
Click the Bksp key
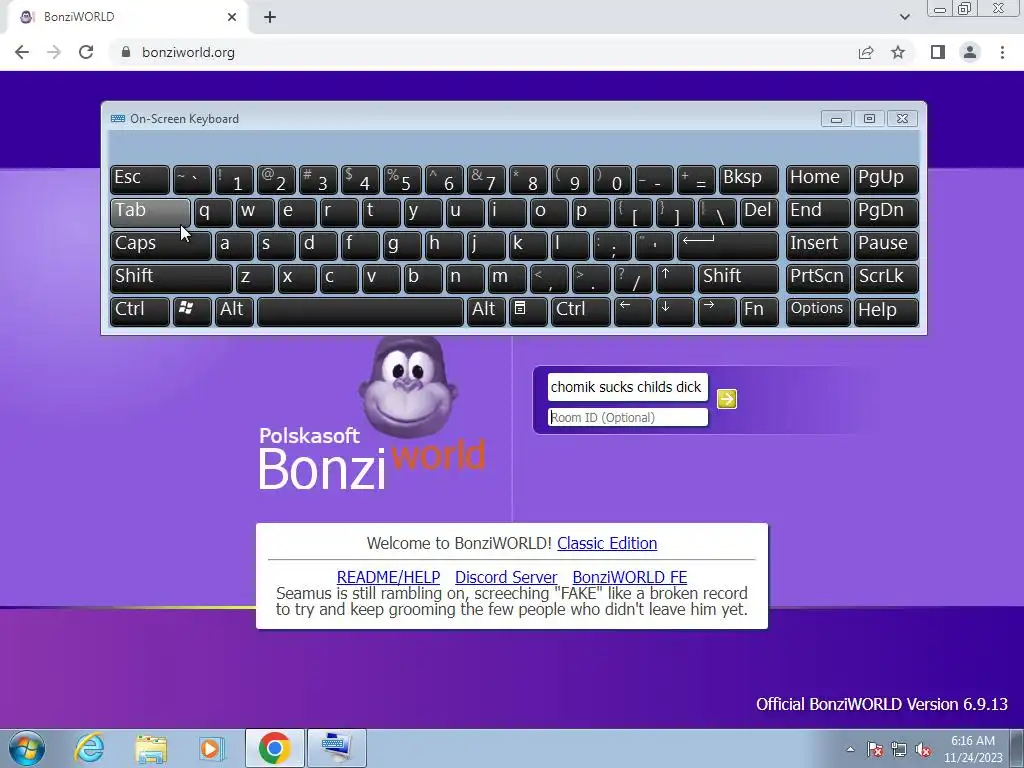748,179
